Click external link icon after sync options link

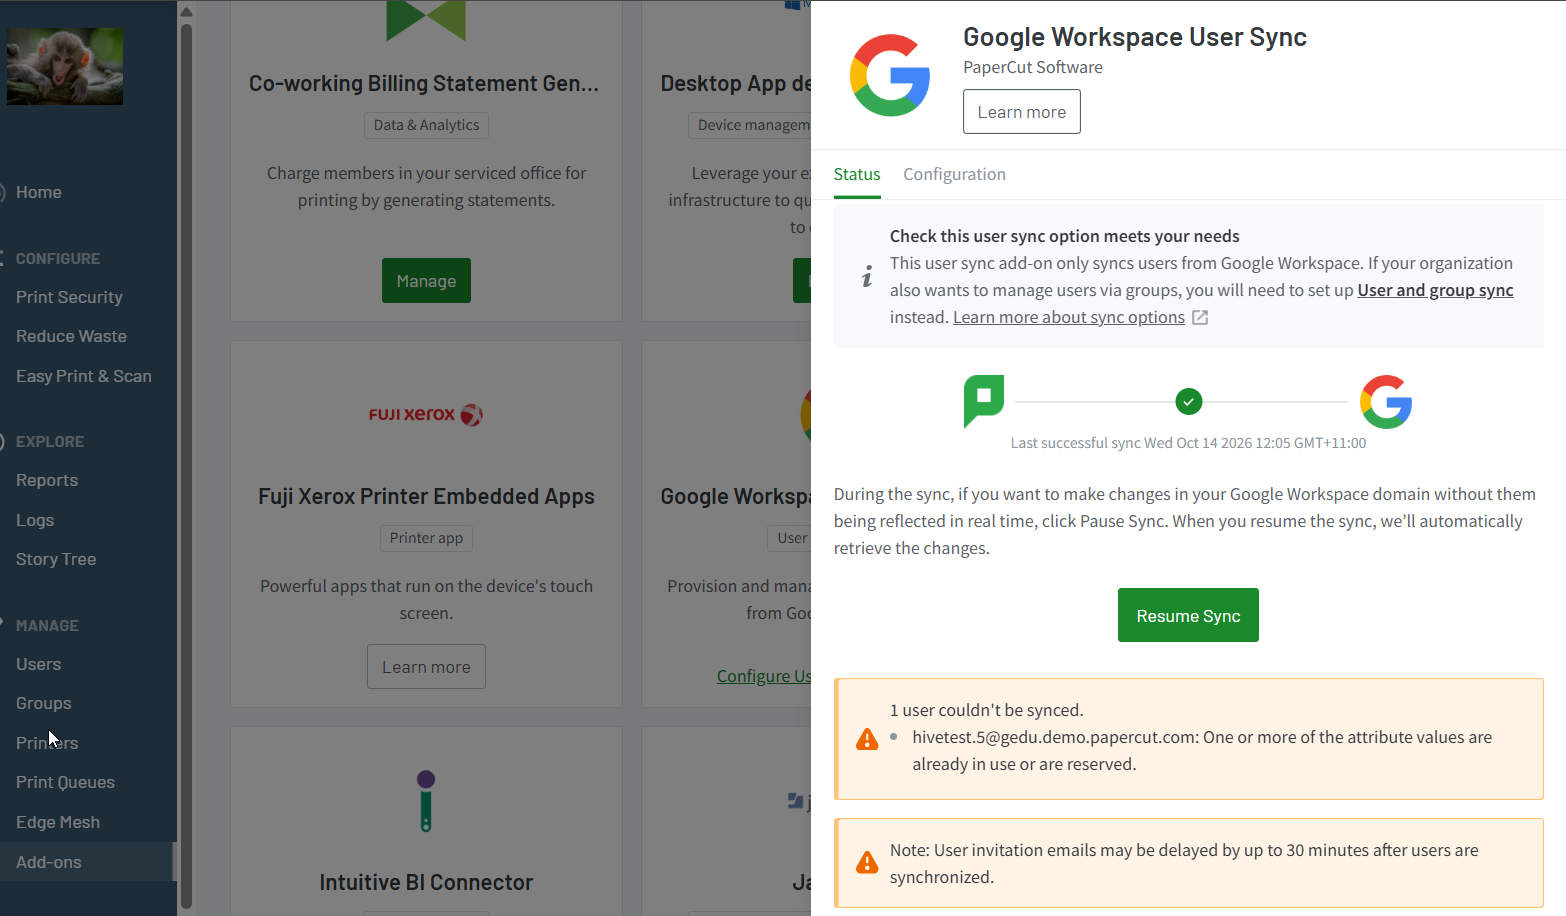point(1200,318)
